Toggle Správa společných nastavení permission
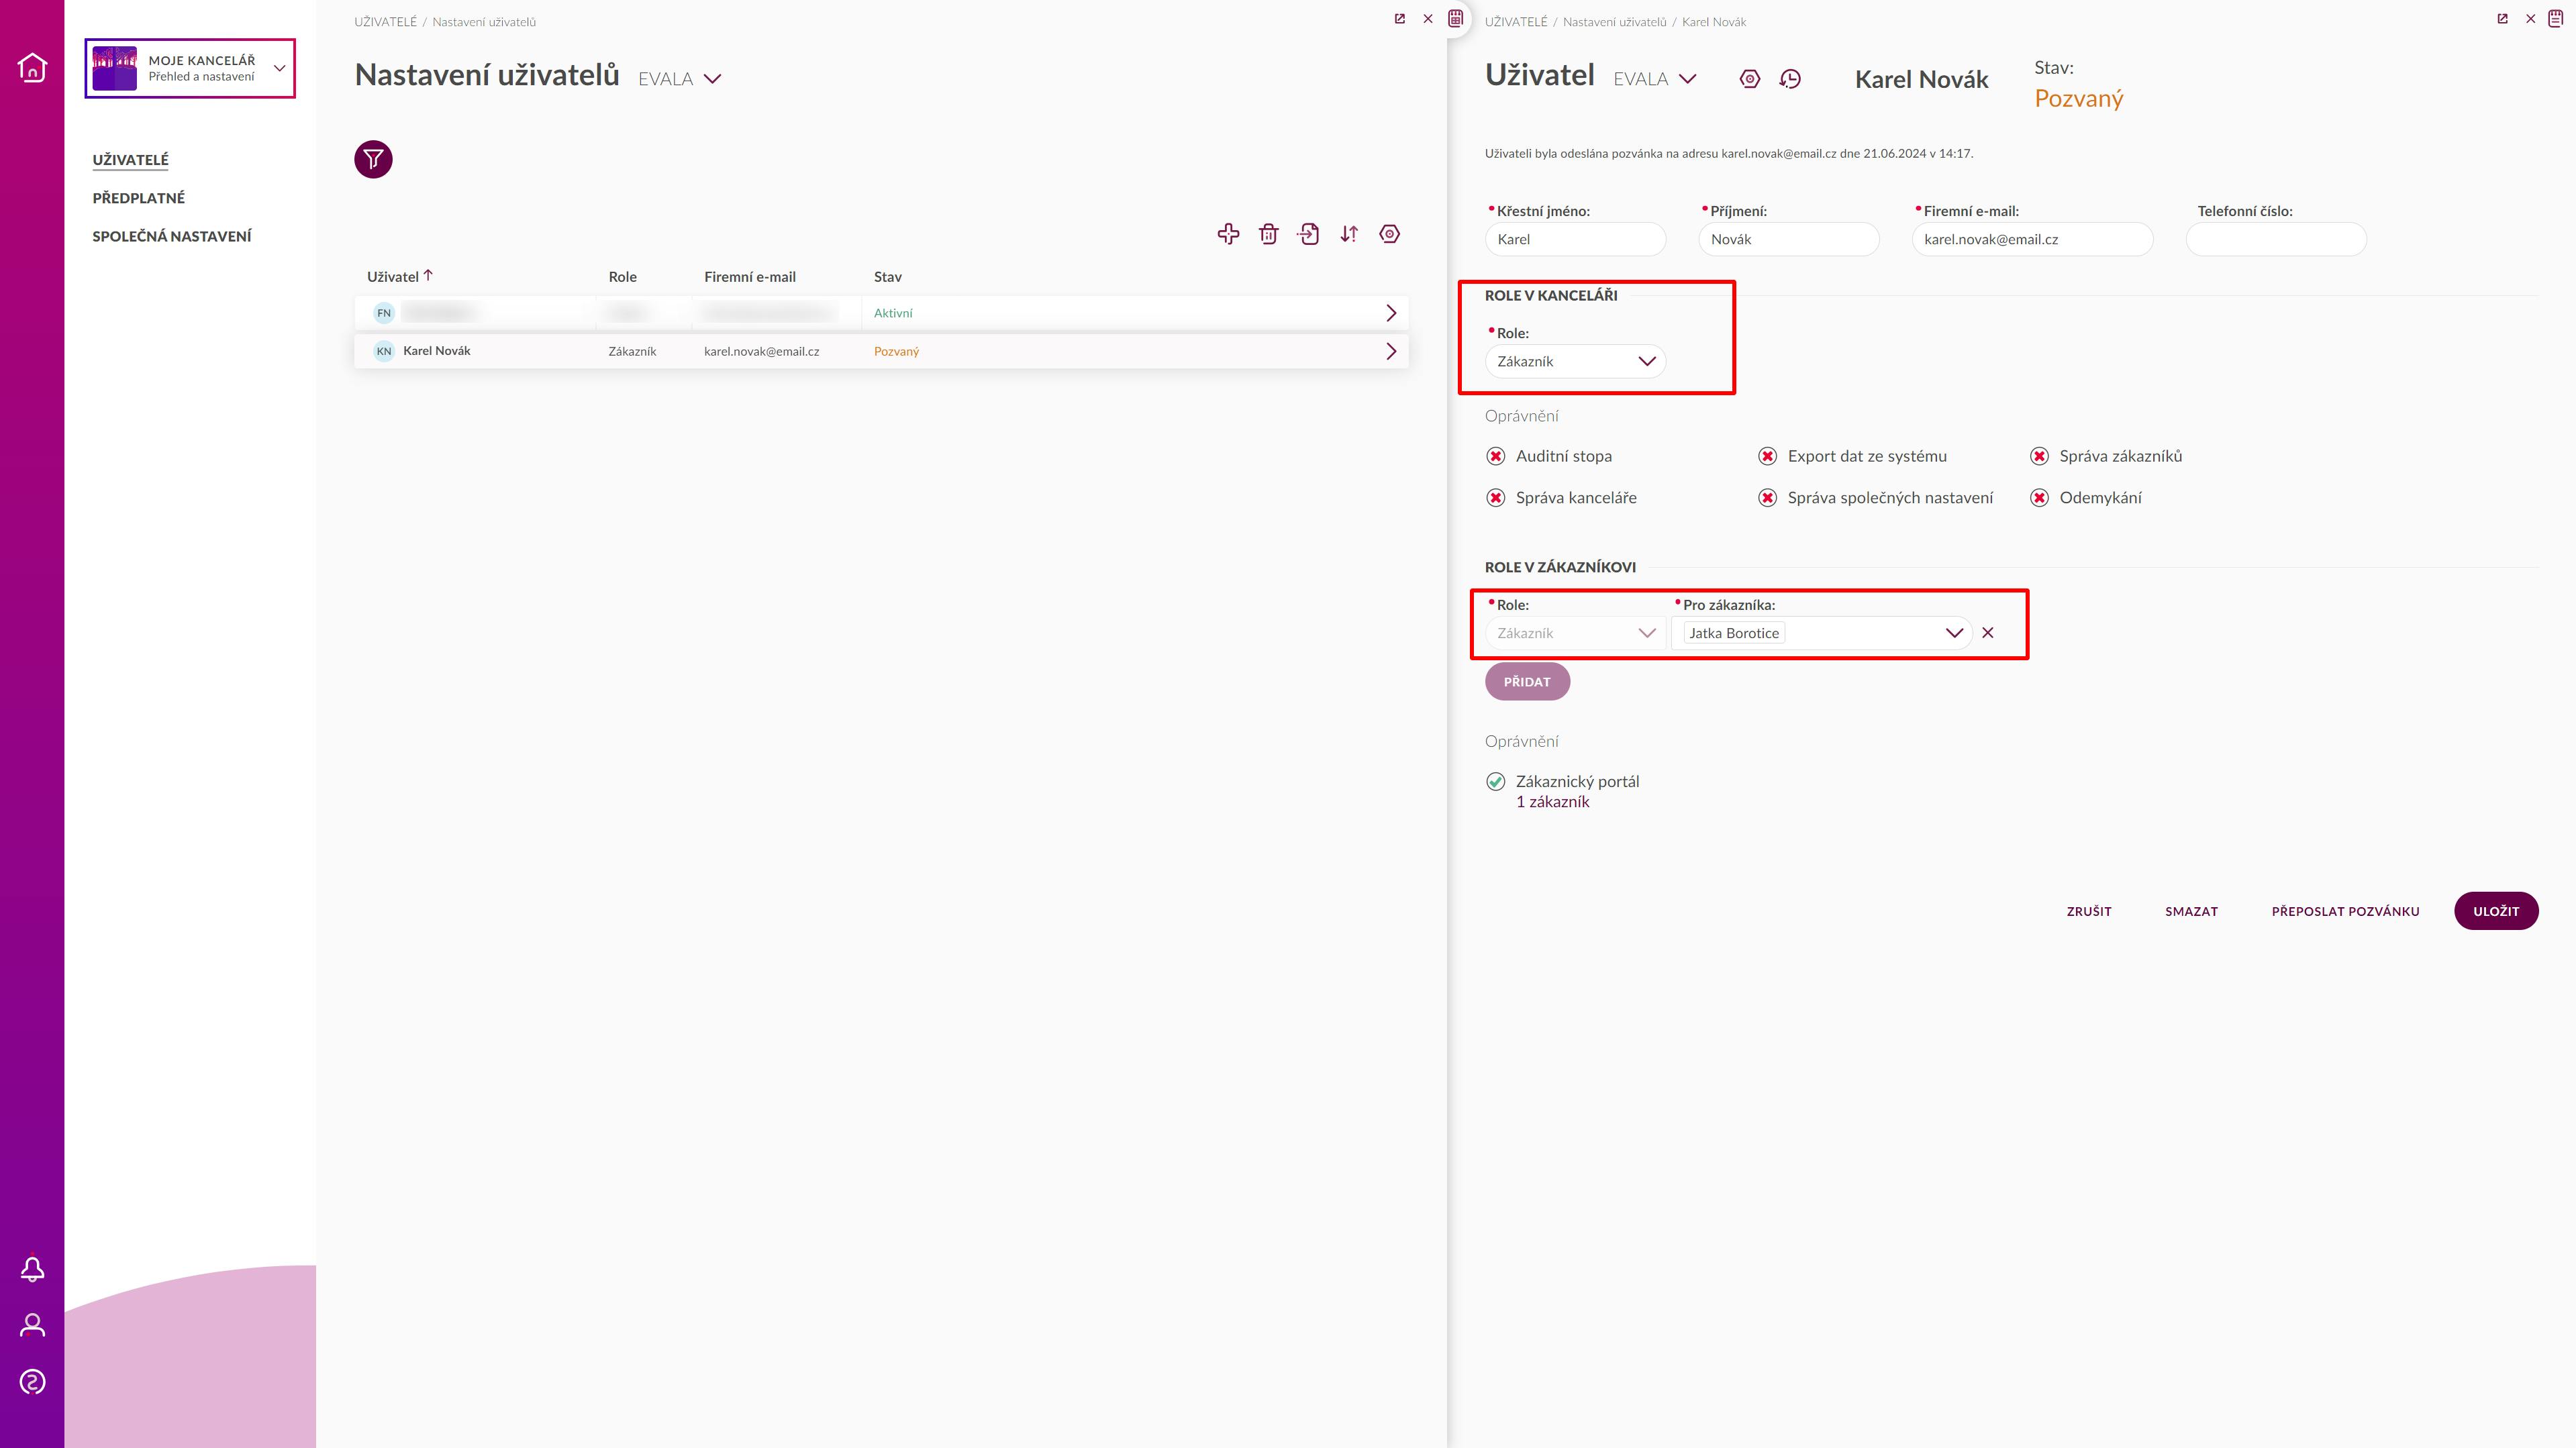The image size is (2576, 1448). click(x=1768, y=498)
